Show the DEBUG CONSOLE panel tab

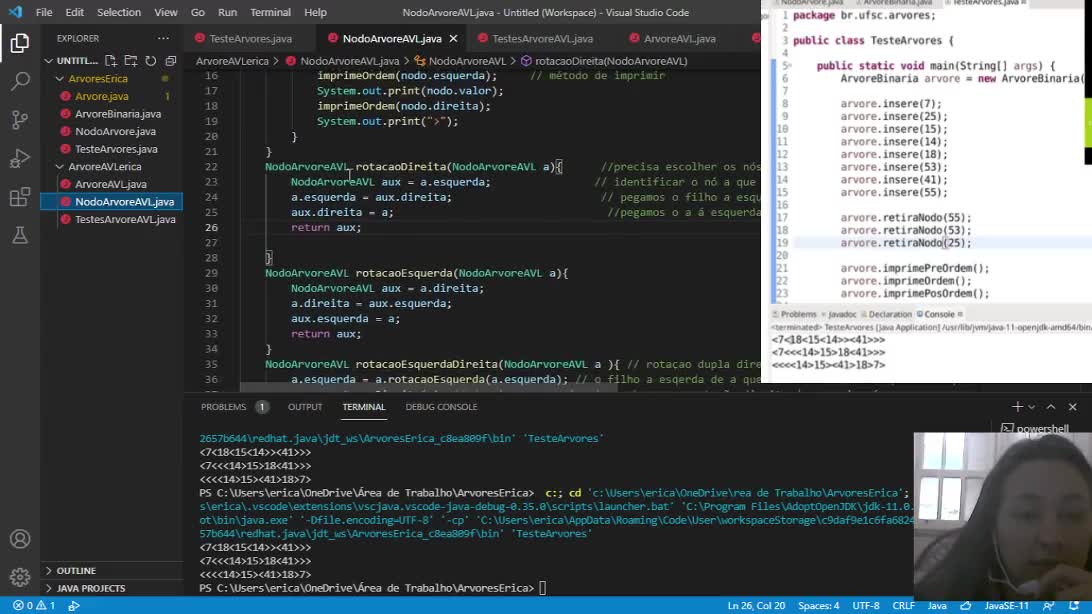point(442,407)
